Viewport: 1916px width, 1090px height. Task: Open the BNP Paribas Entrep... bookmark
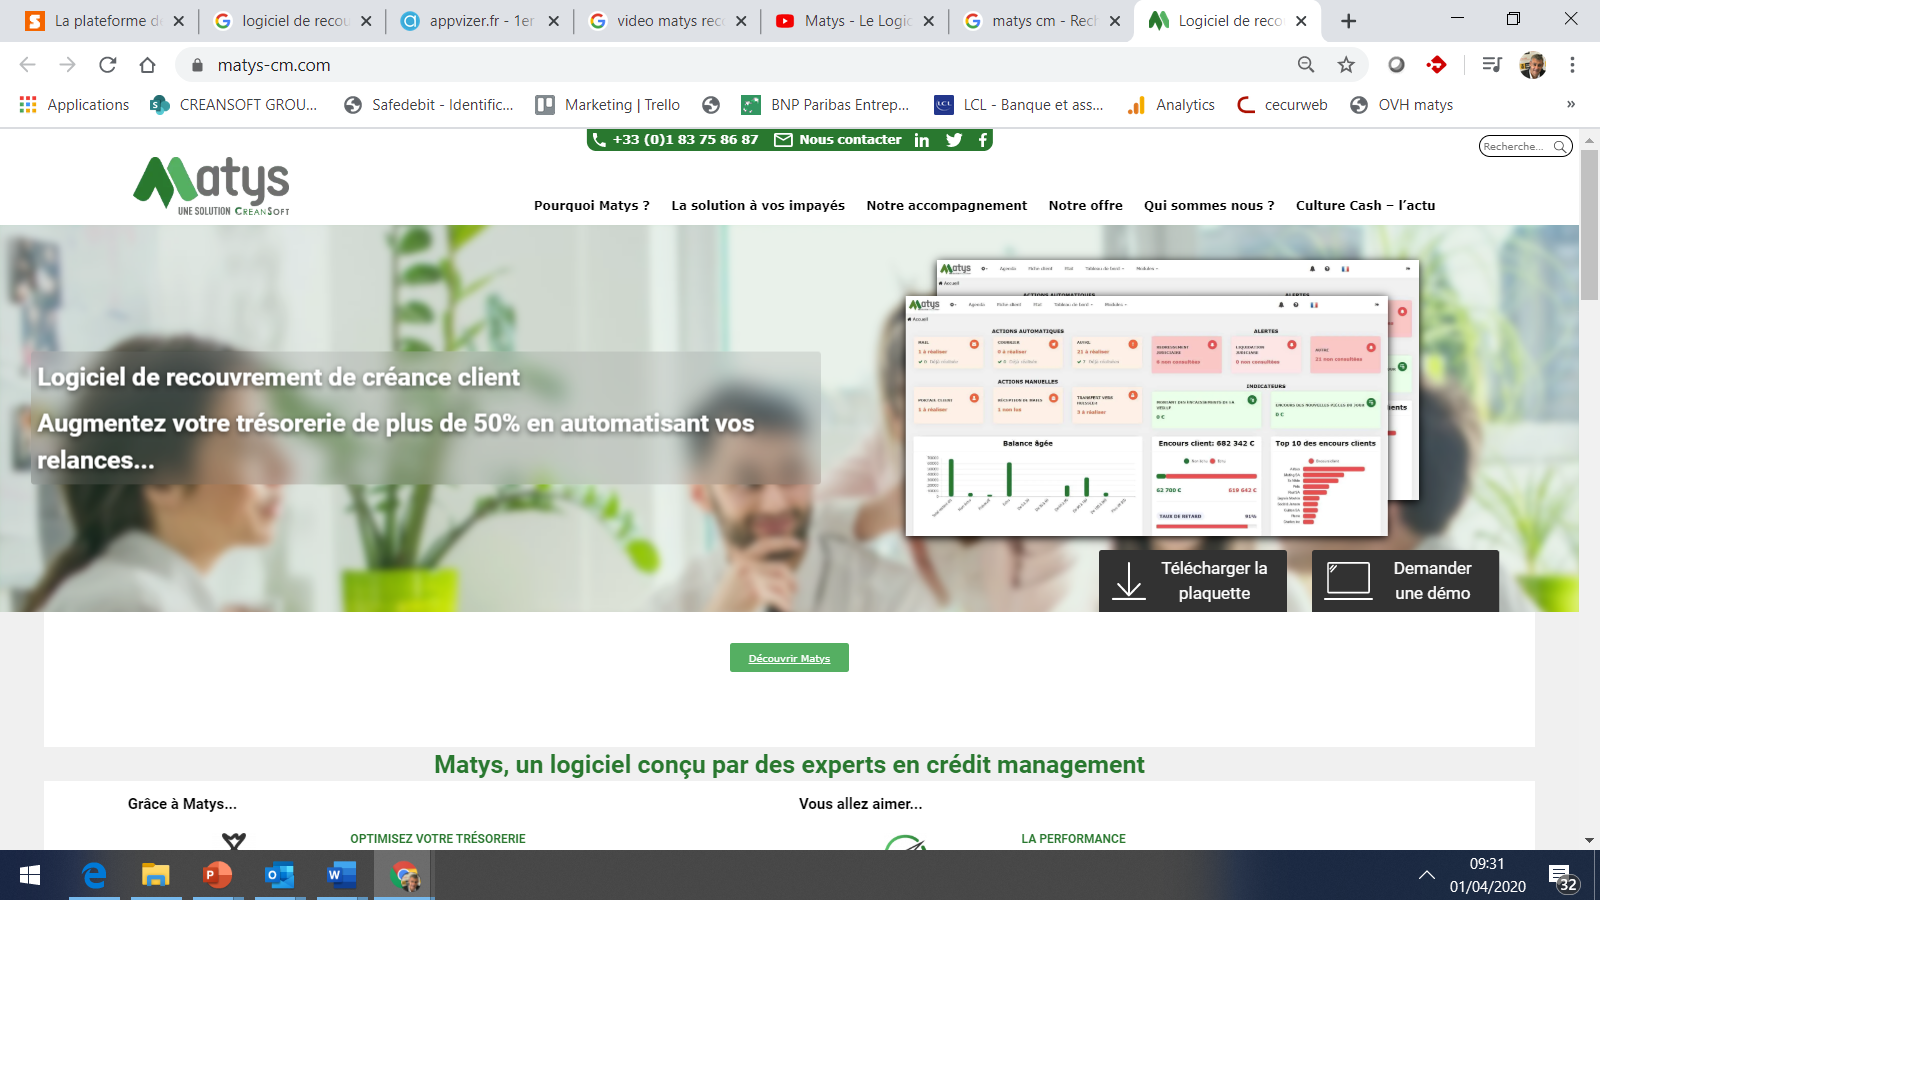pyautogui.click(x=825, y=104)
